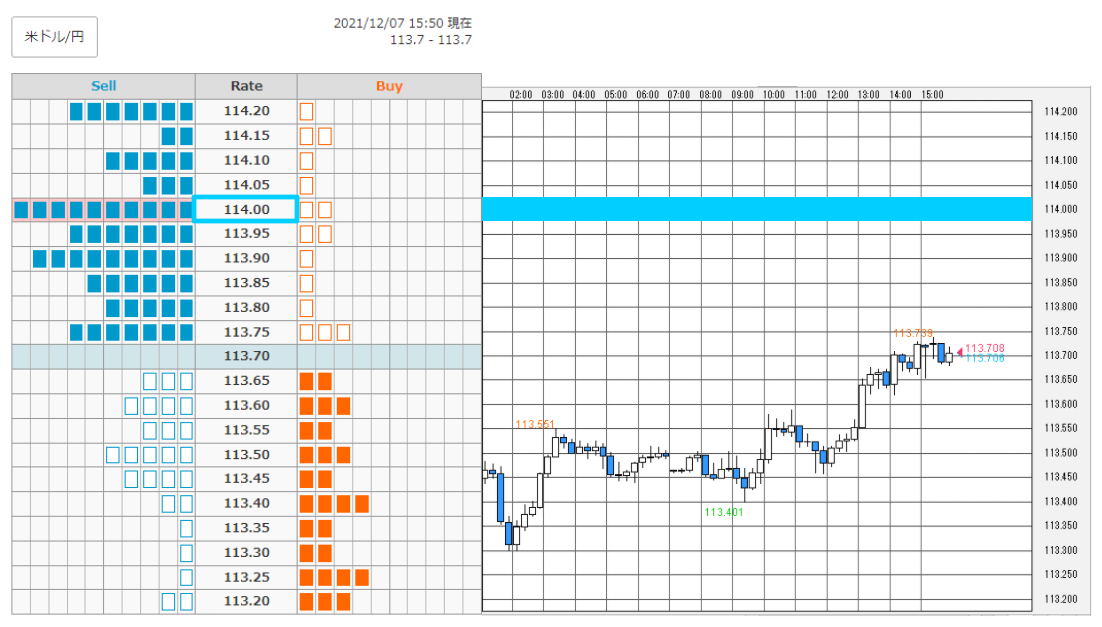Select the highlighted 114.00 rate cell

pyautogui.click(x=246, y=209)
